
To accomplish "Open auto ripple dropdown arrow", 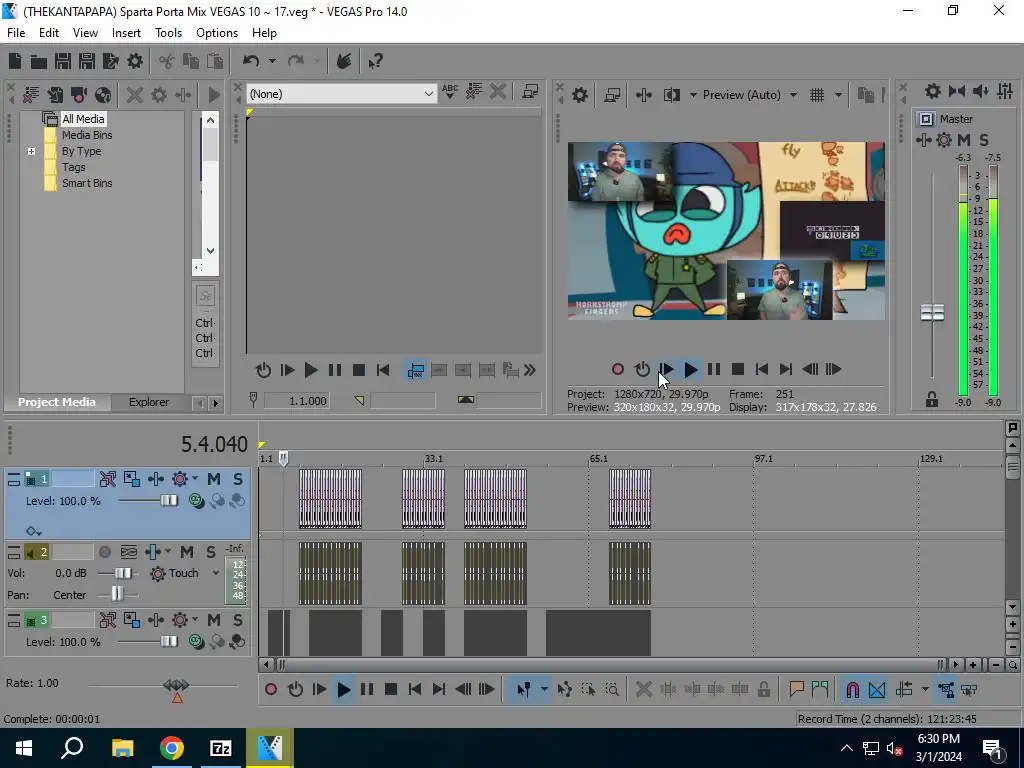I will (x=925, y=689).
